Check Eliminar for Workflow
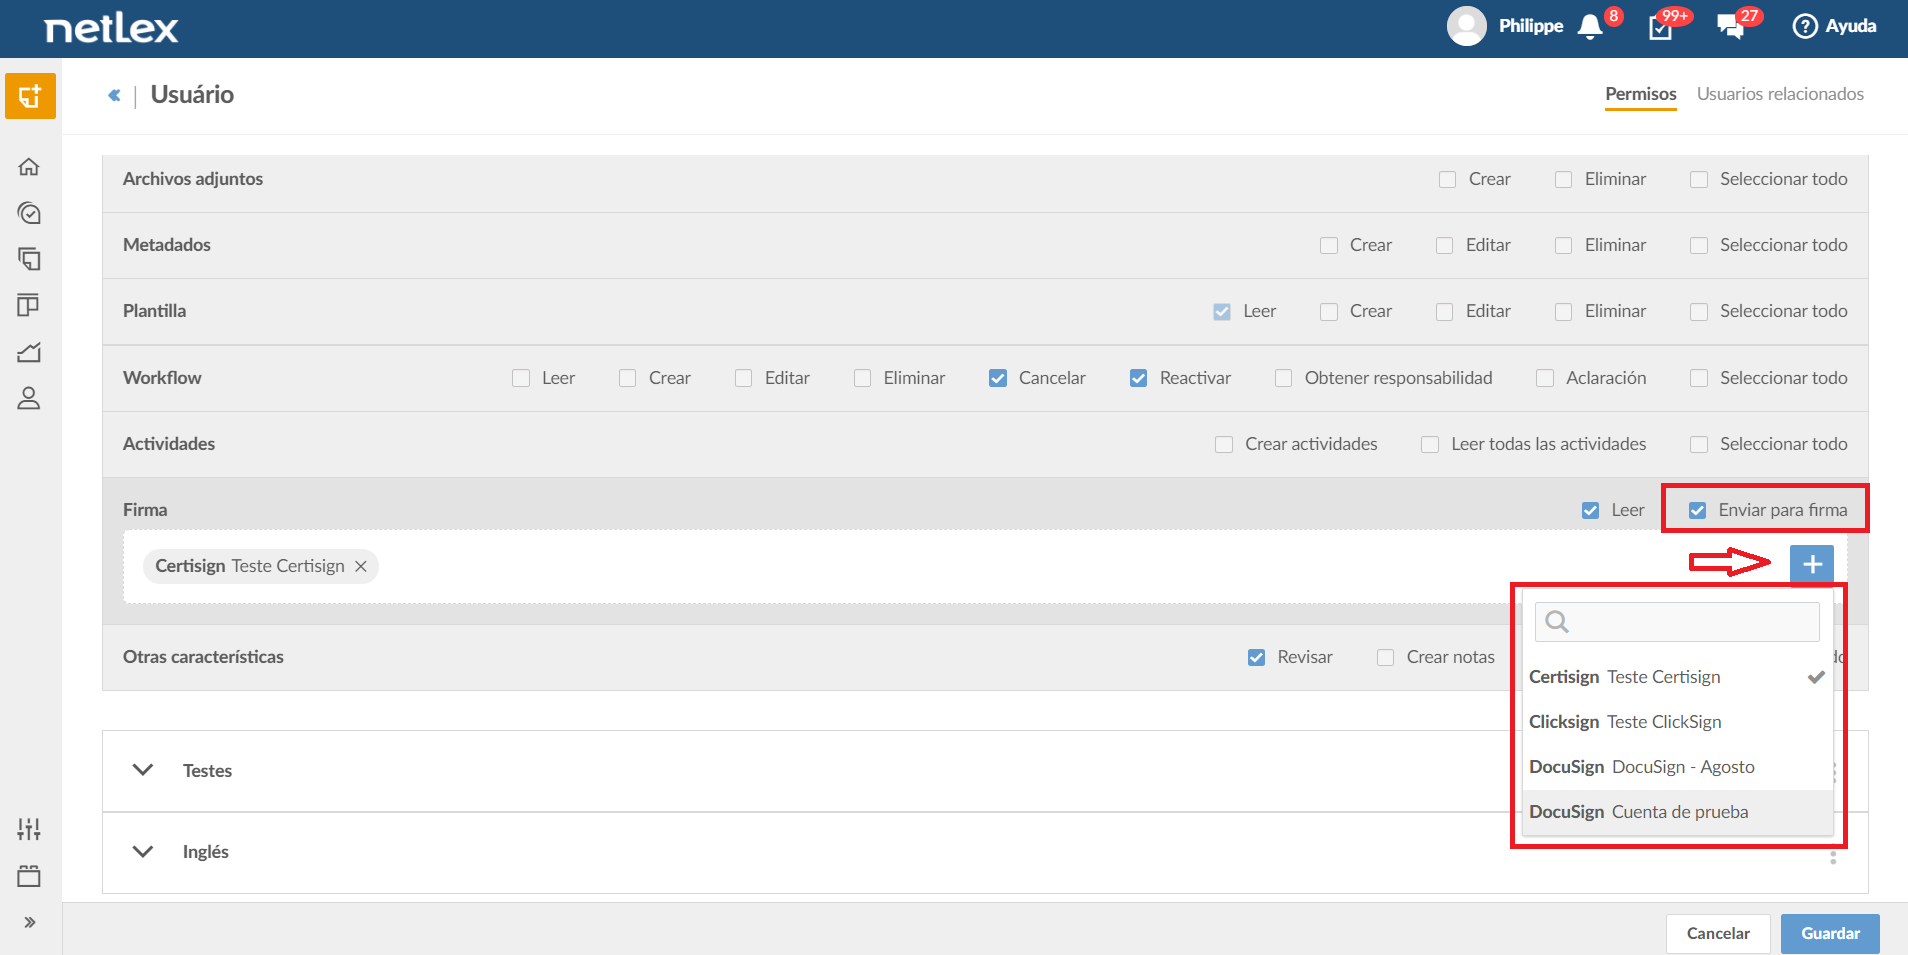1908x955 pixels. point(862,378)
